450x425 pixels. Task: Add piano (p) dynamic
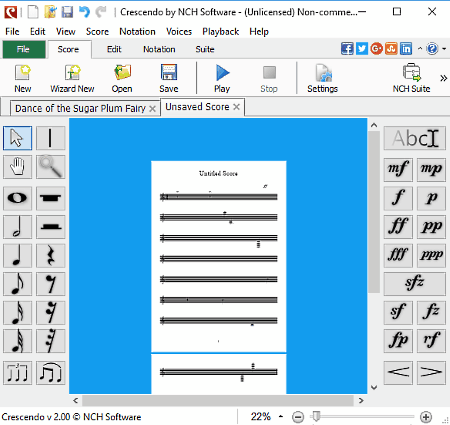click(431, 198)
